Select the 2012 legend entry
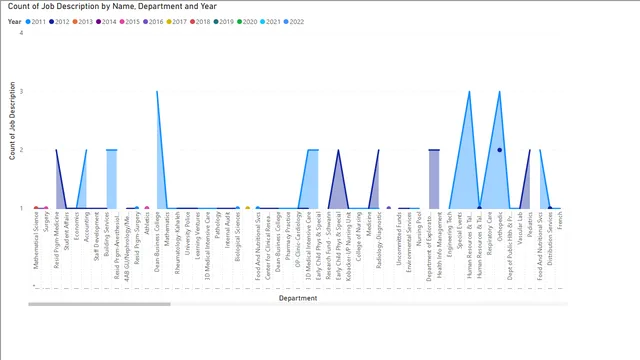Image resolution: width=640 pixels, height=360 pixels. pos(59,22)
